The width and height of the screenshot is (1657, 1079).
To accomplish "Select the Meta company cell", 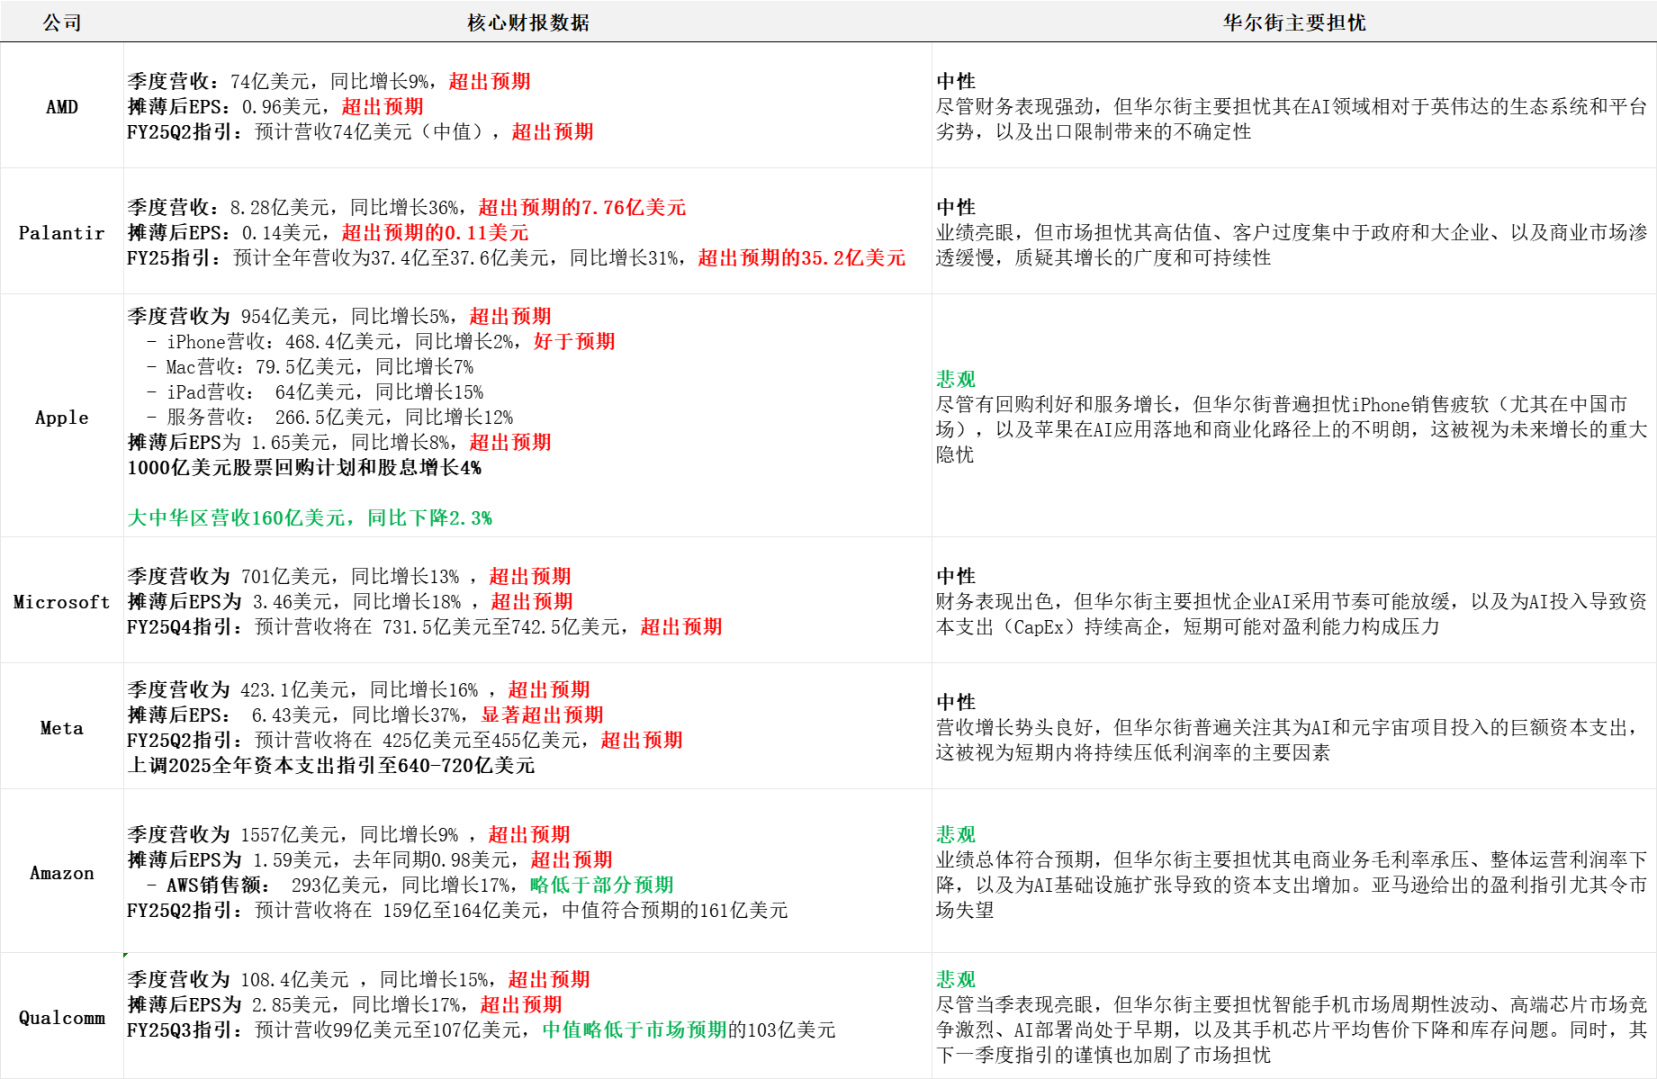I will [62, 727].
